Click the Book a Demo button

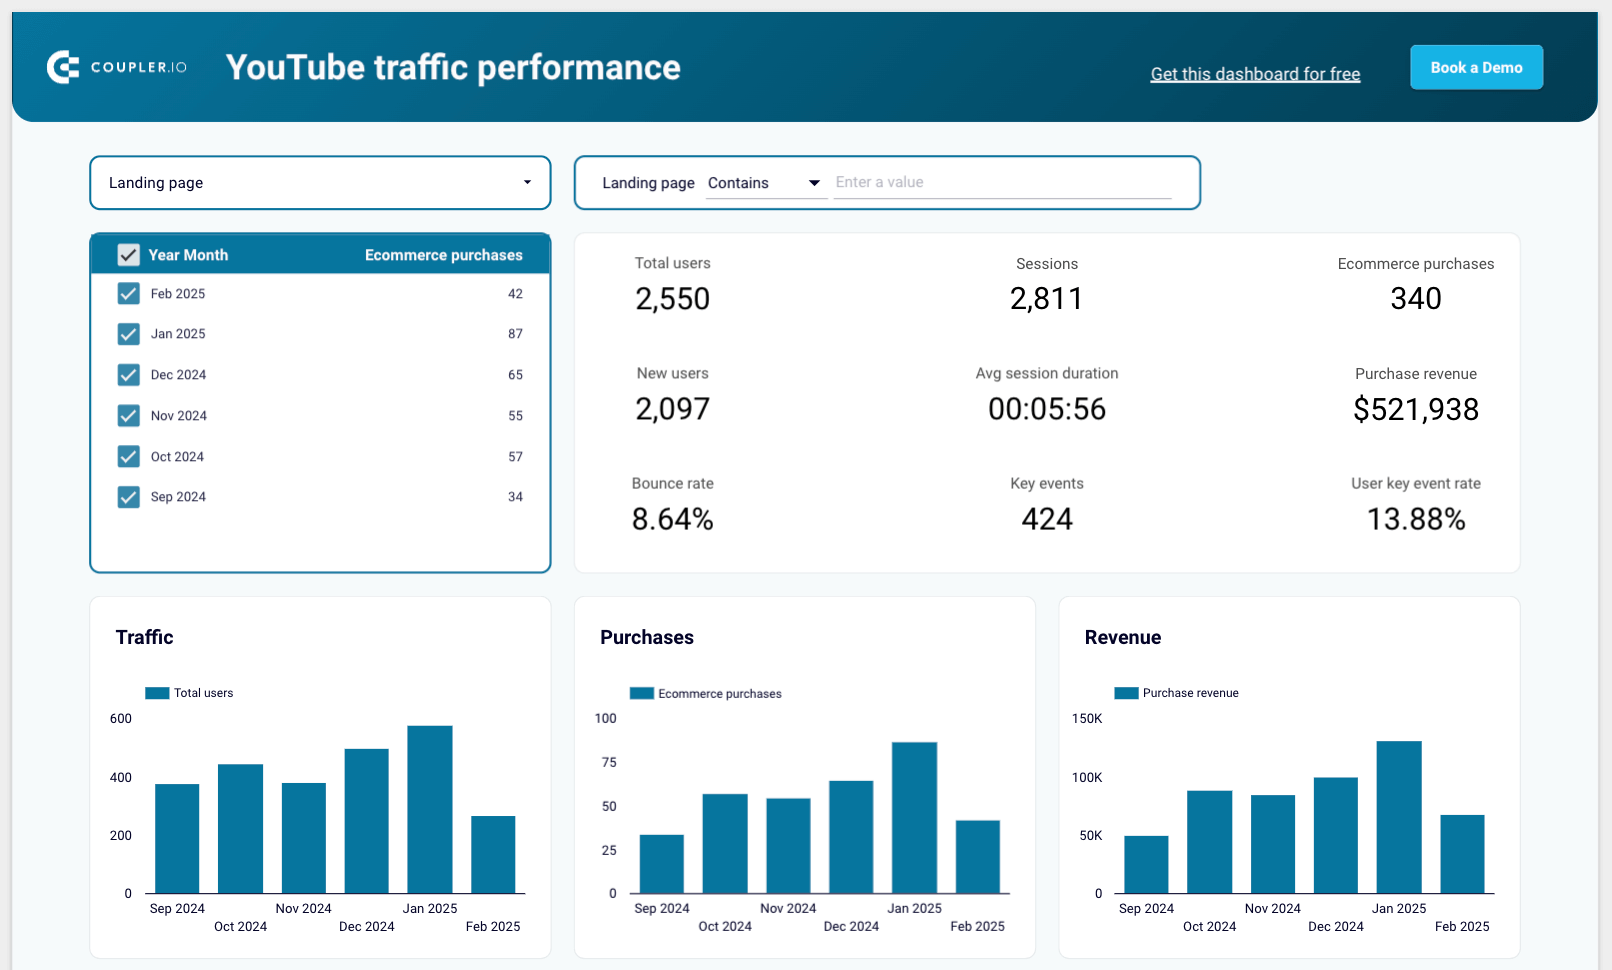1476,67
